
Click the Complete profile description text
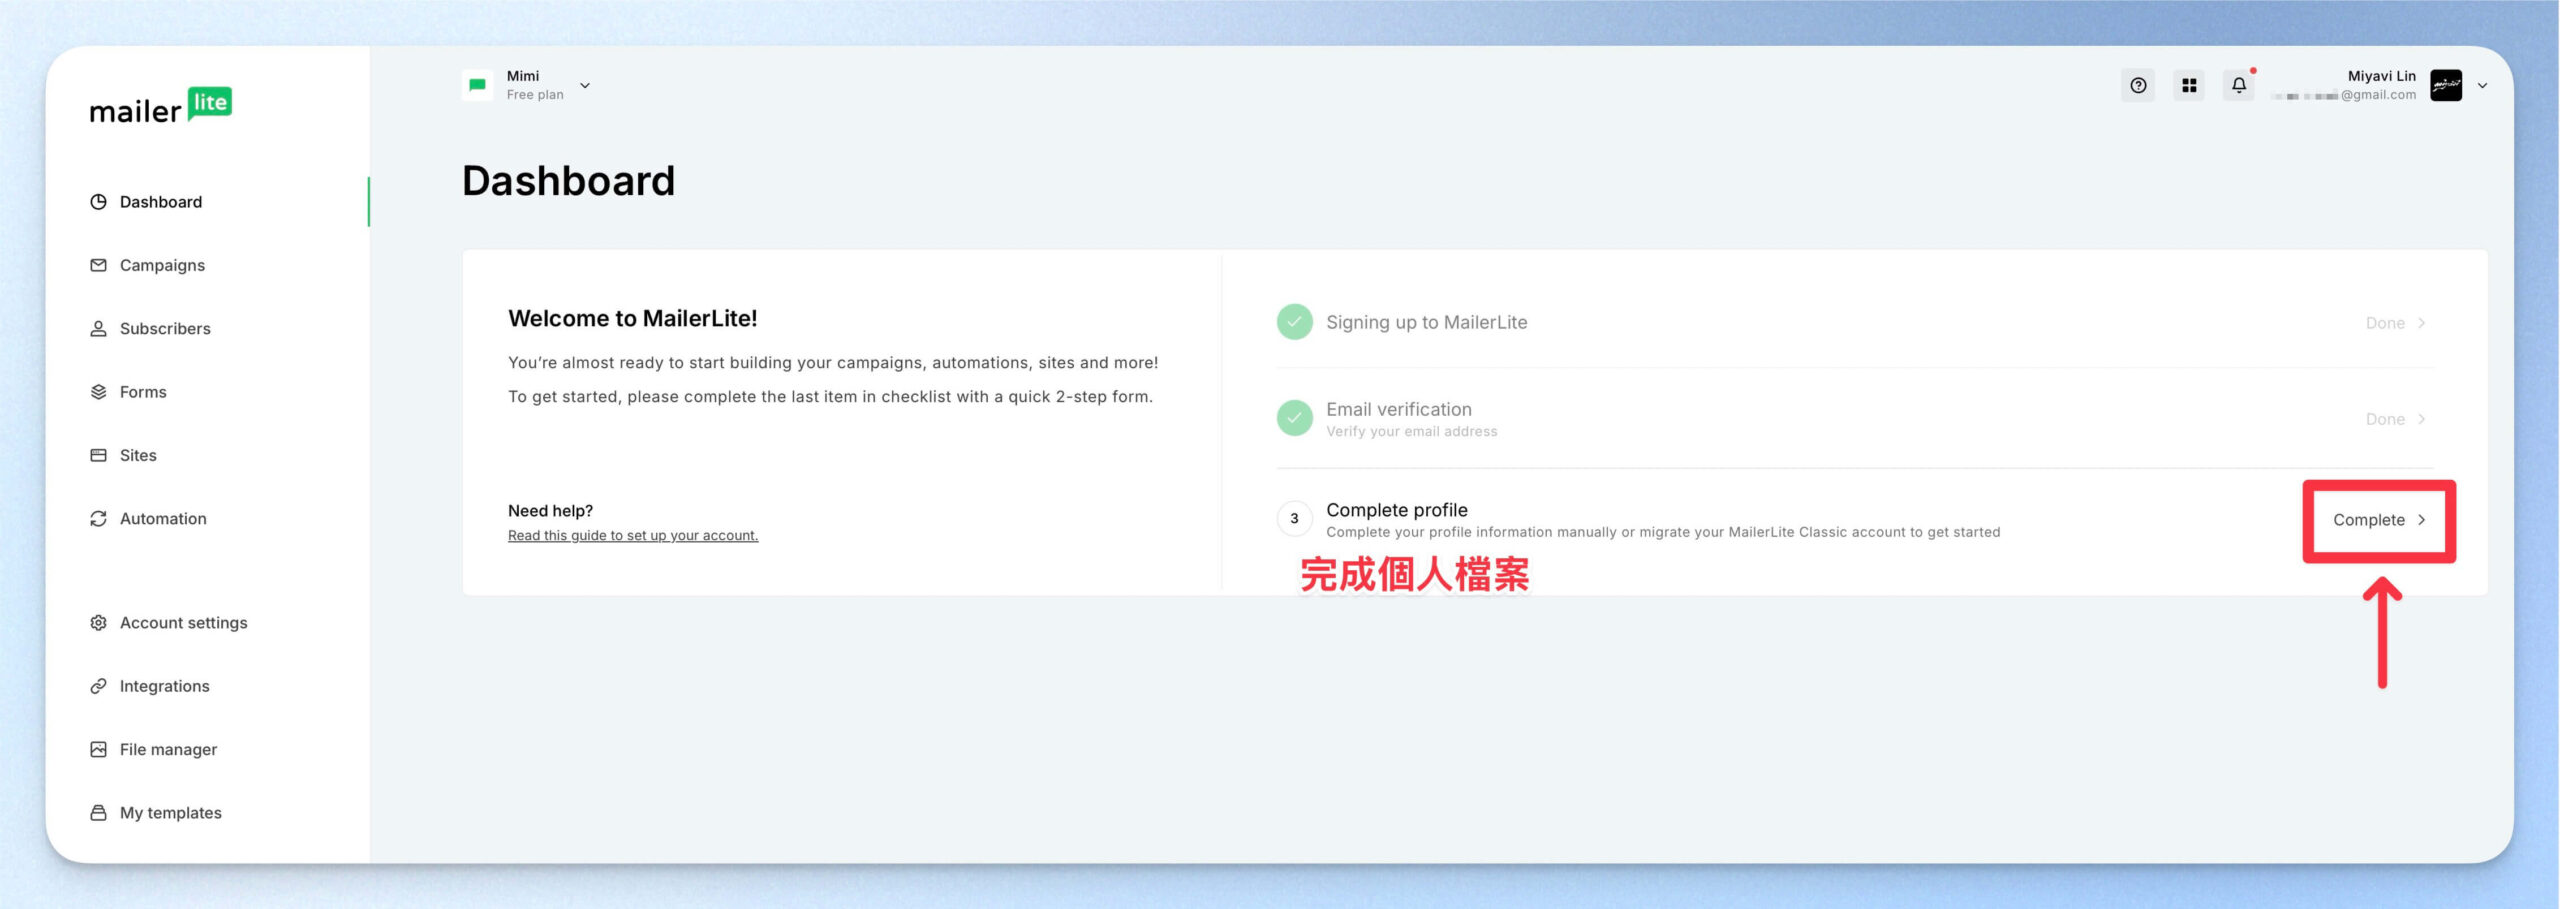(1663, 532)
